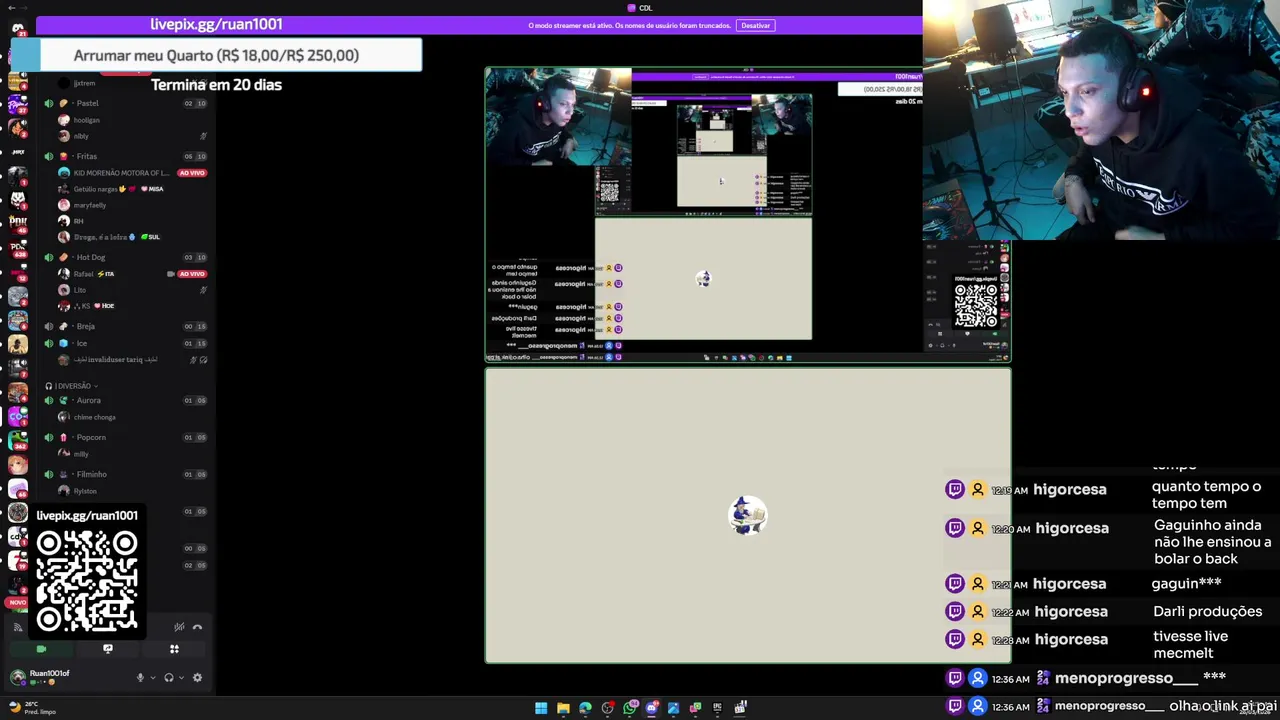
Task: Click the speaker icon beside Filminho channel
Action: 49,474
